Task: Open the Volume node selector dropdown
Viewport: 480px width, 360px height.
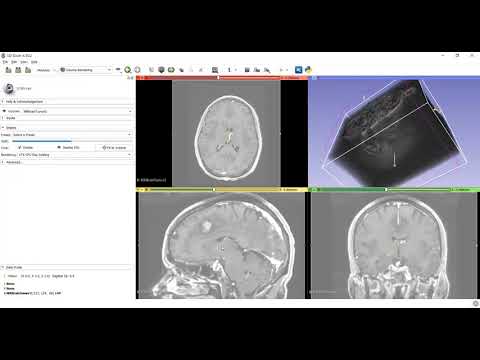Action: tap(77, 111)
